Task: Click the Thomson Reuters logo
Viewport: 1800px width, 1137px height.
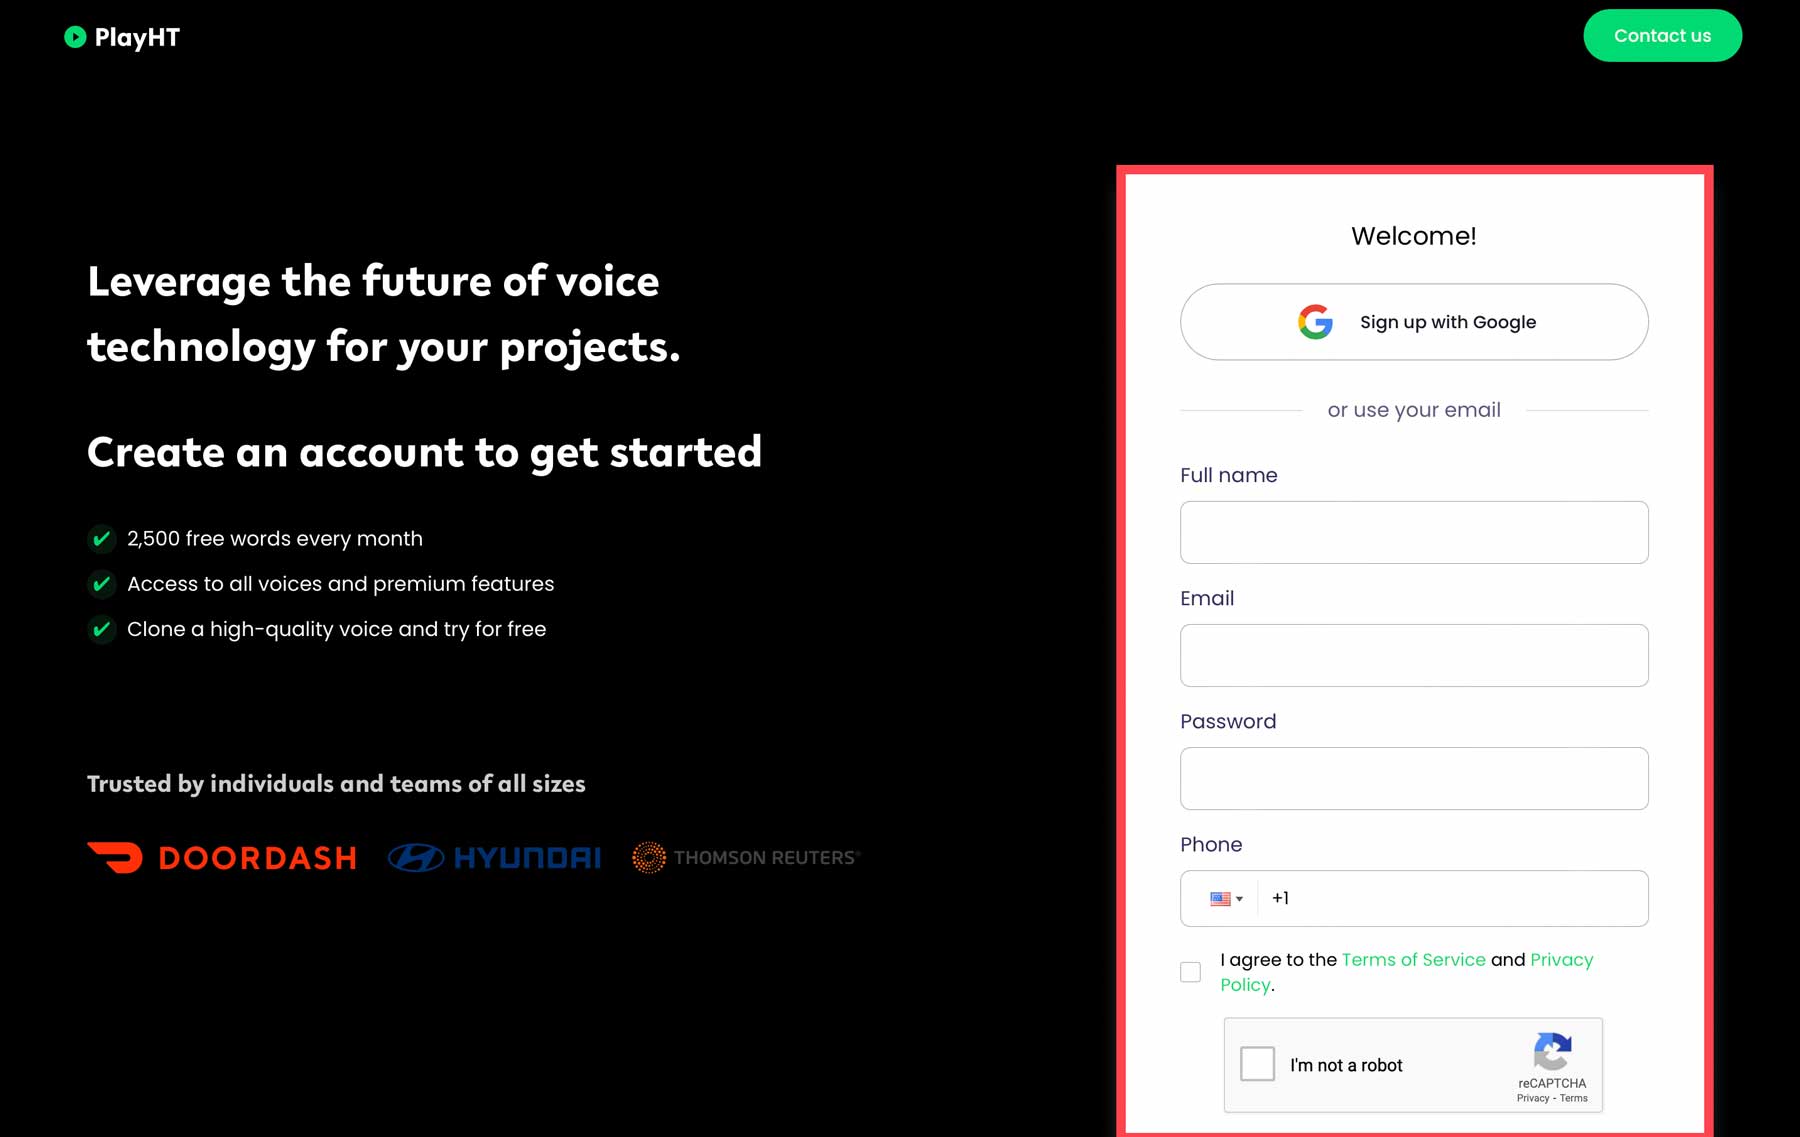Action: coord(745,857)
